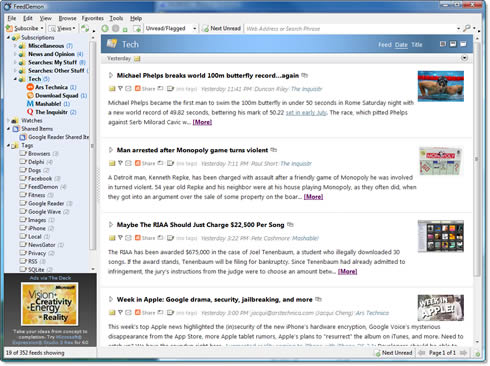Select the Delphi tag
Screen dimensions: 490x366
point(36,162)
